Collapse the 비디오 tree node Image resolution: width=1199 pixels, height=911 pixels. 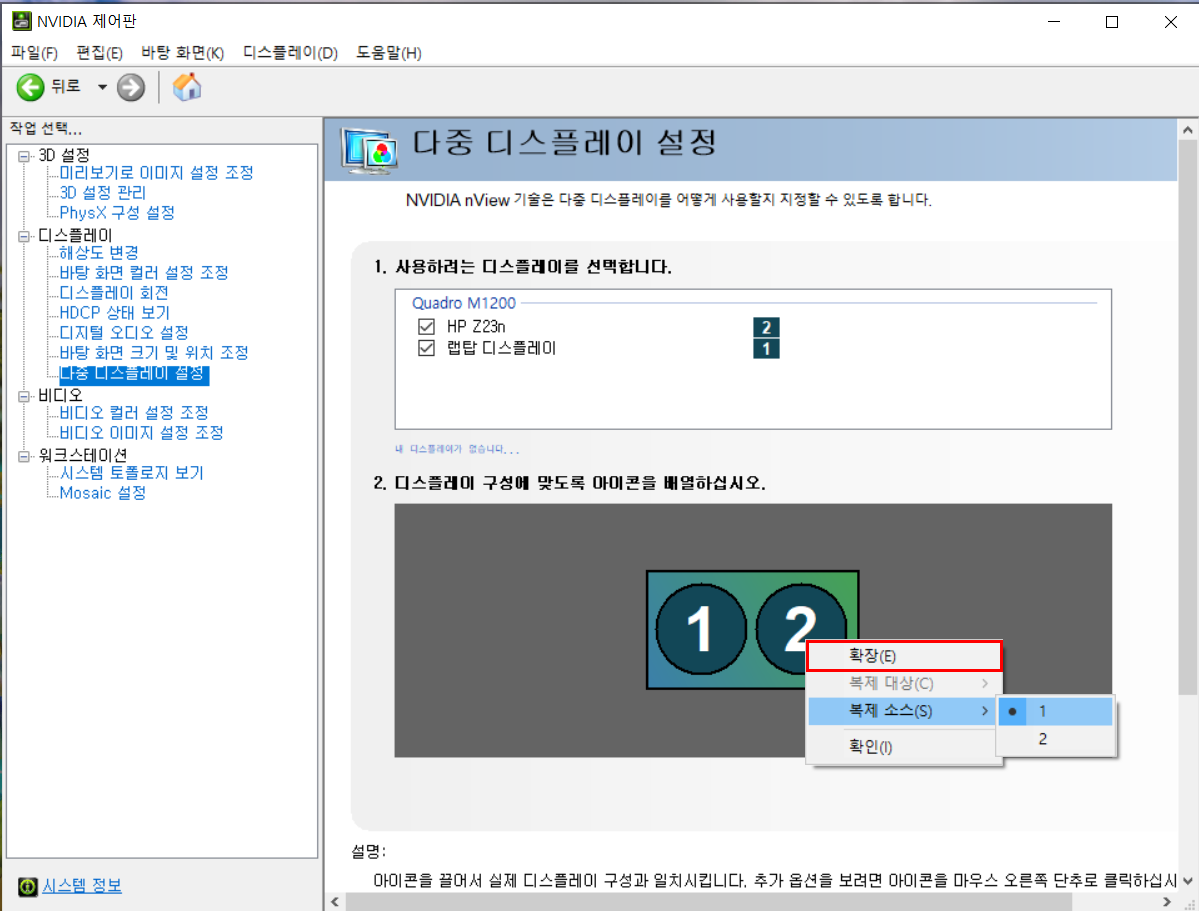pos(24,396)
